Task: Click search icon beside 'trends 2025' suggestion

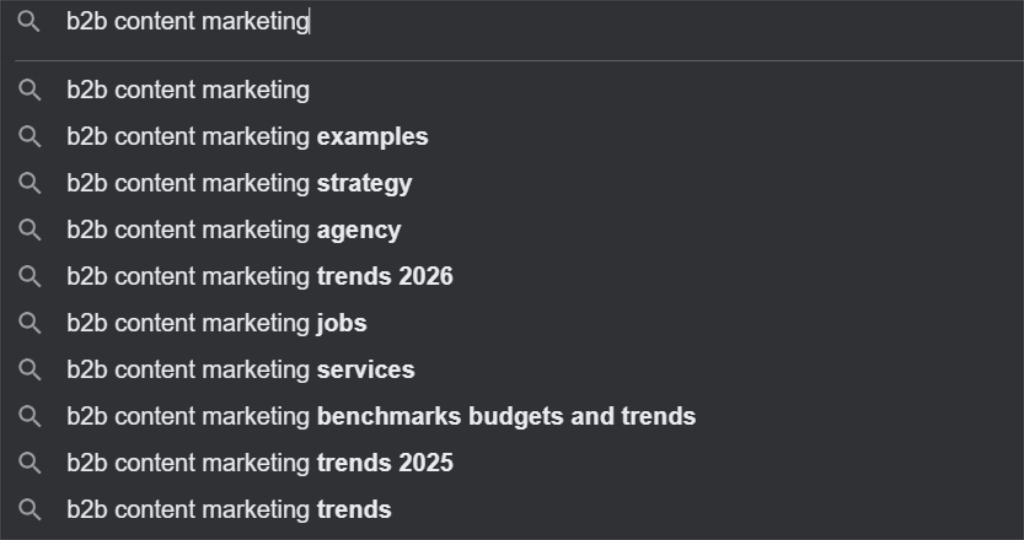Action: point(30,463)
